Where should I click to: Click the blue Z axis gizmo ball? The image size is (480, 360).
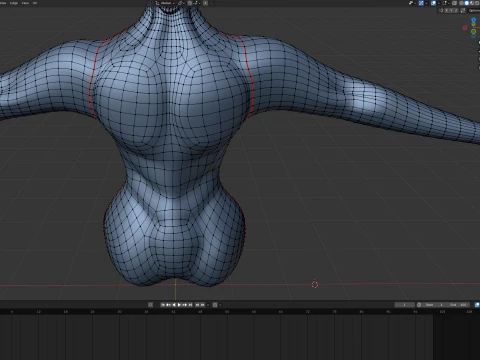pyautogui.click(x=474, y=20)
